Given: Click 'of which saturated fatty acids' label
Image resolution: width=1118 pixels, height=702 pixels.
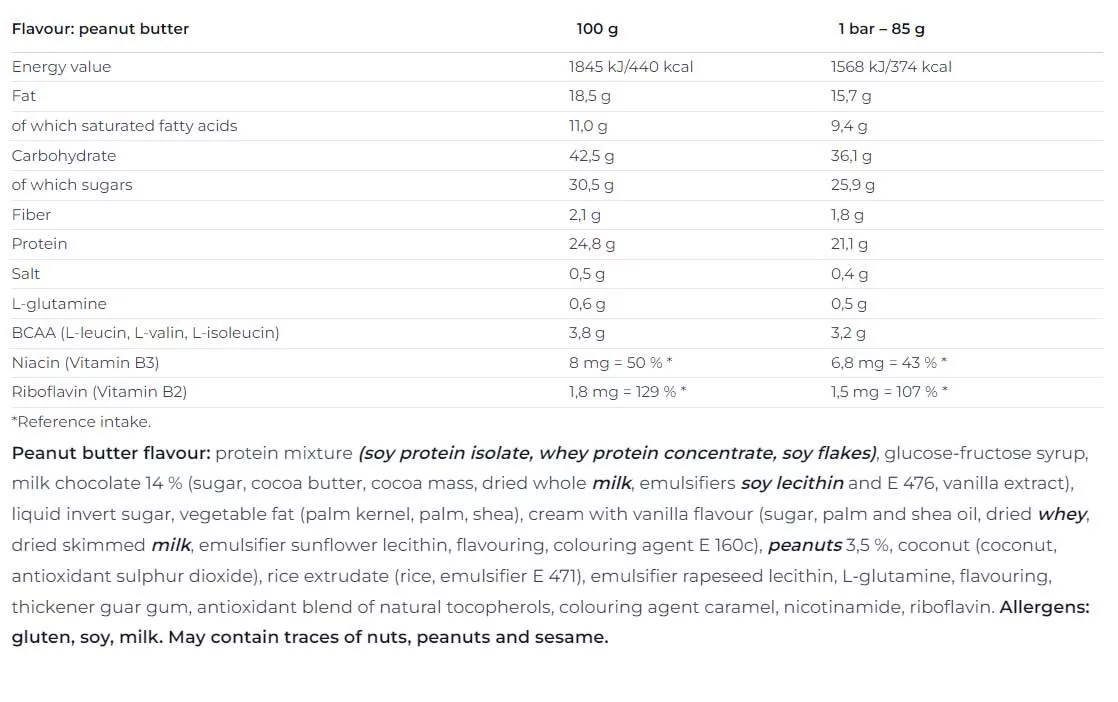Looking at the screenshot, I should pos(124,126).
